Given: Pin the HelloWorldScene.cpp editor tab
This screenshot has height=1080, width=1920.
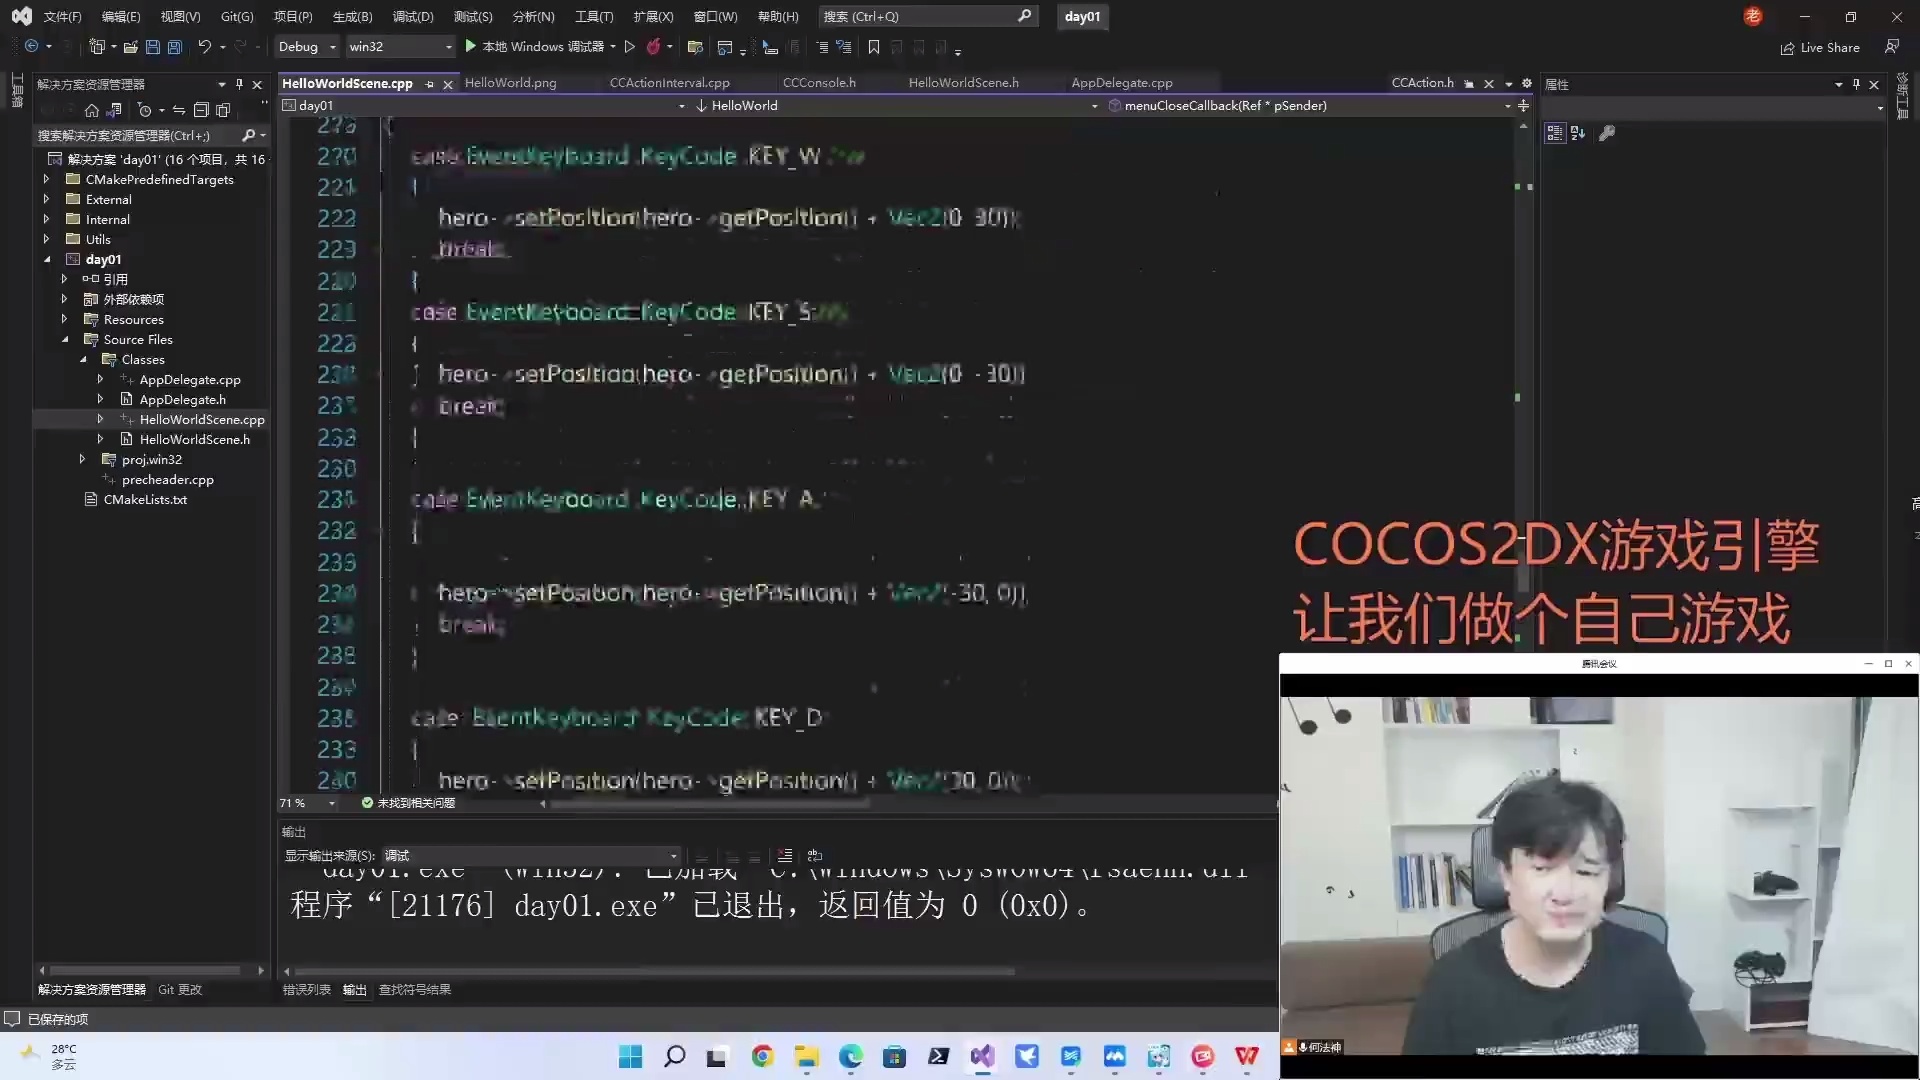Looking at the screenshot, I should [430, 83].
